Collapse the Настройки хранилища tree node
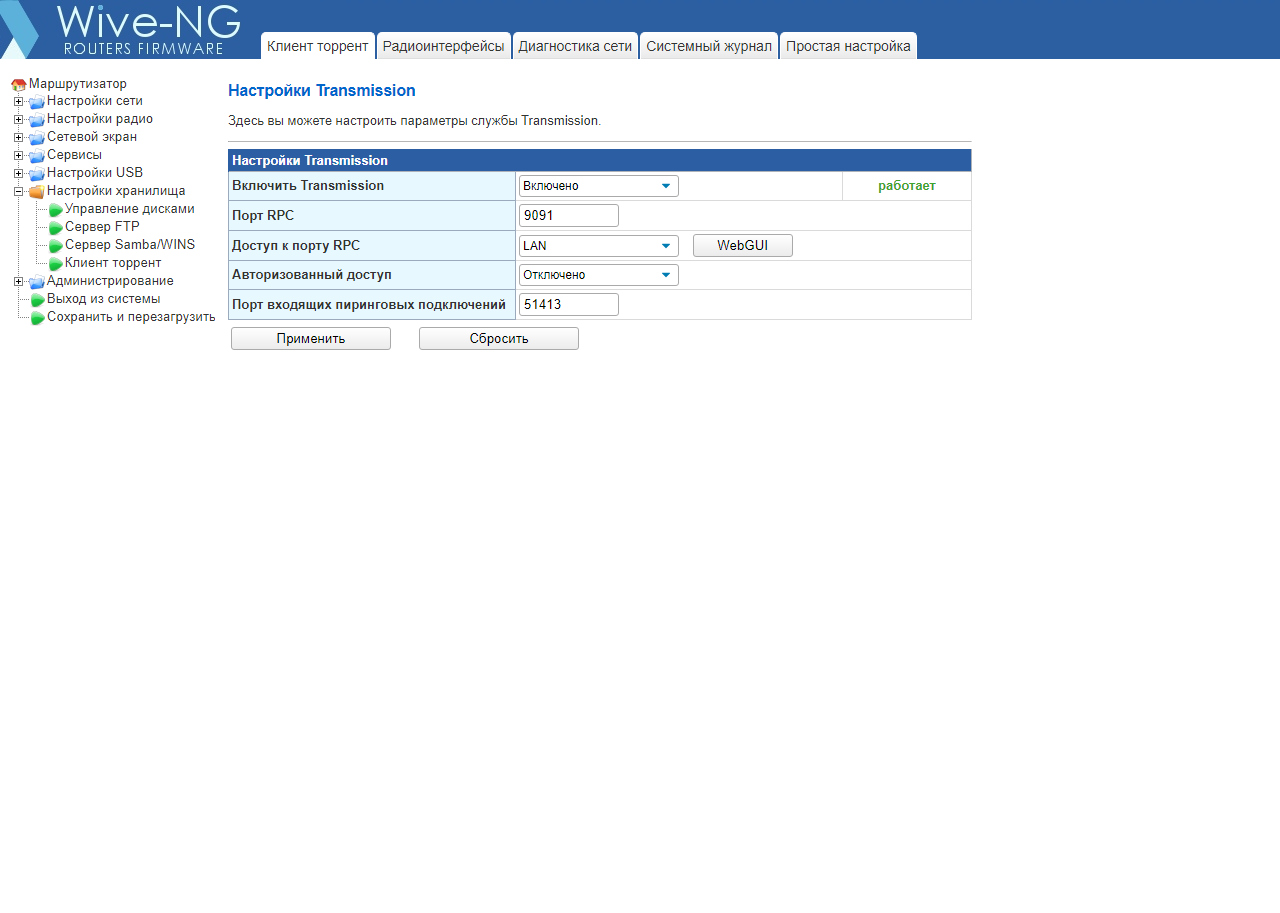 click(x=18, y=191)
